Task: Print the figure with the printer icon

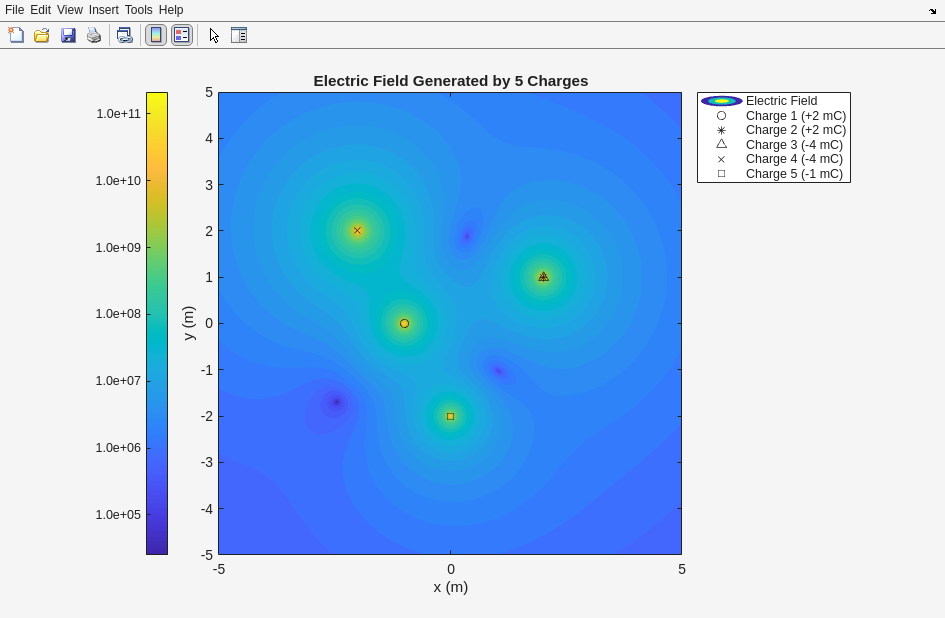Action: (x=94, y=35)
